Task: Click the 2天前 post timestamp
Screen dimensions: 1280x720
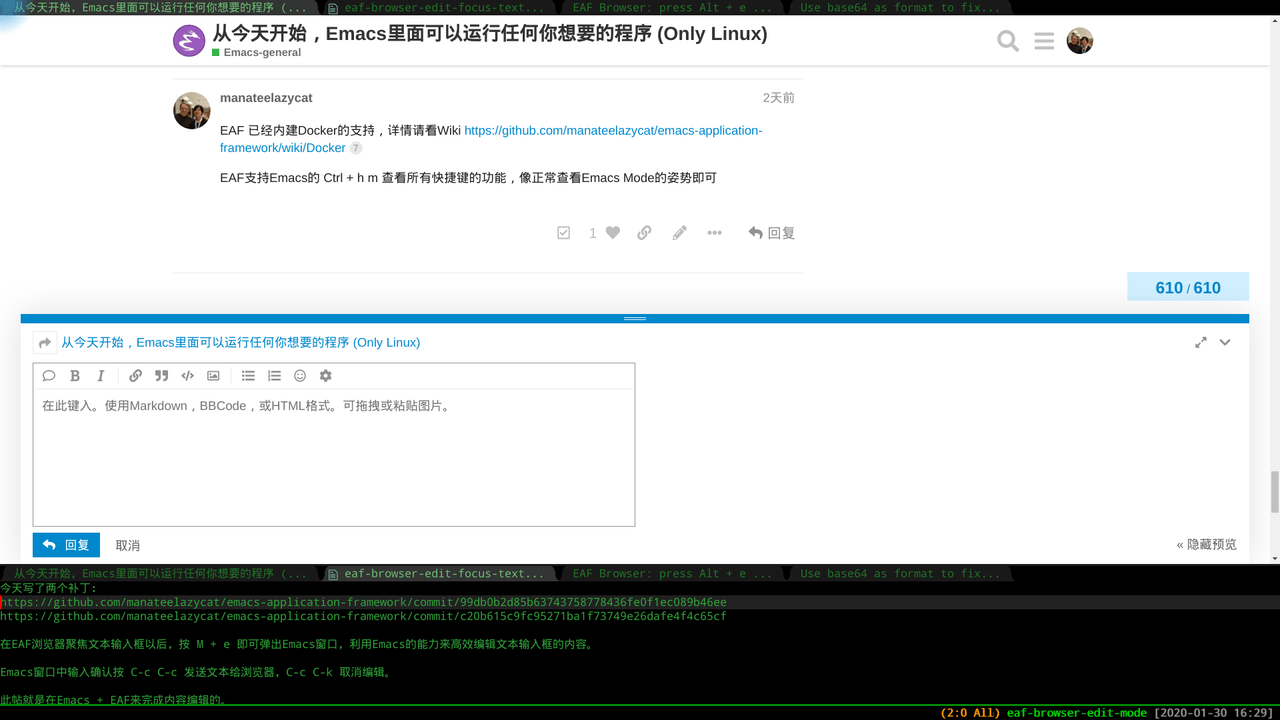Action: coord(779,98)
